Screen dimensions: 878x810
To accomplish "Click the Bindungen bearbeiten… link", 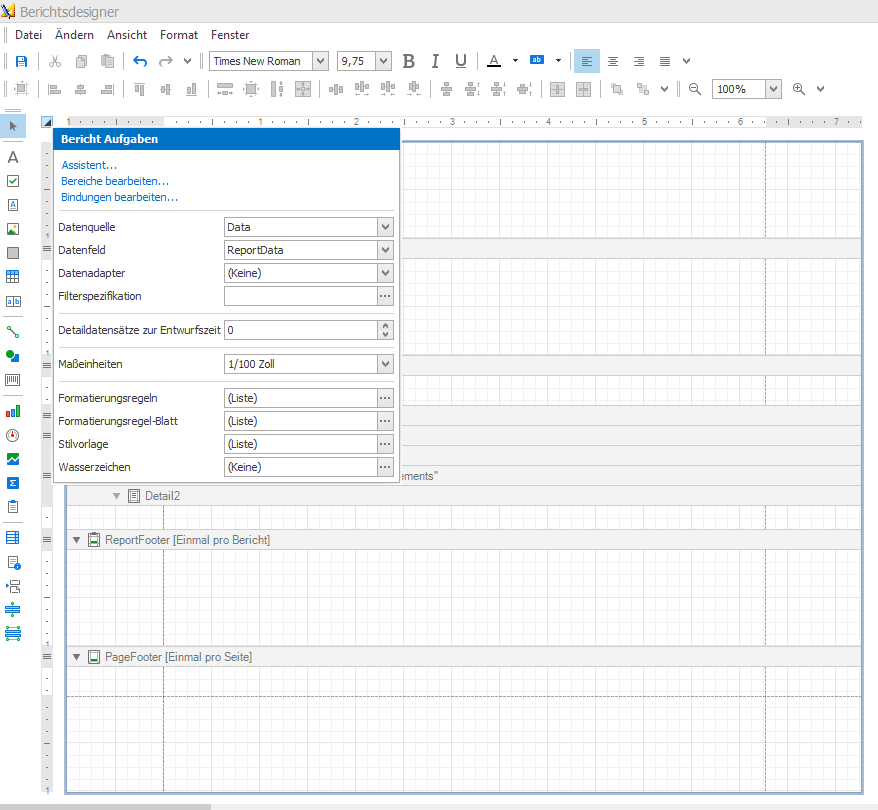I will [x=119, y=197].
